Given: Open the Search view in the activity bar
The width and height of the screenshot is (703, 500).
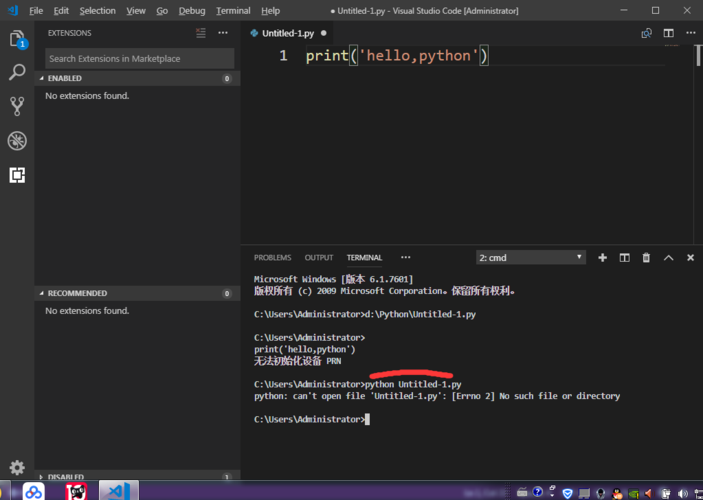Looking at the screenshot, I should 17,72.
